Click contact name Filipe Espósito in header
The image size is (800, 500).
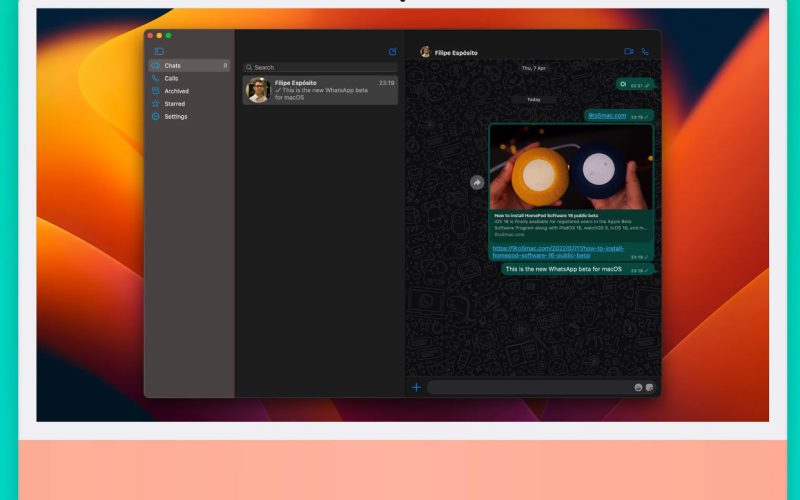coord(456,53)
